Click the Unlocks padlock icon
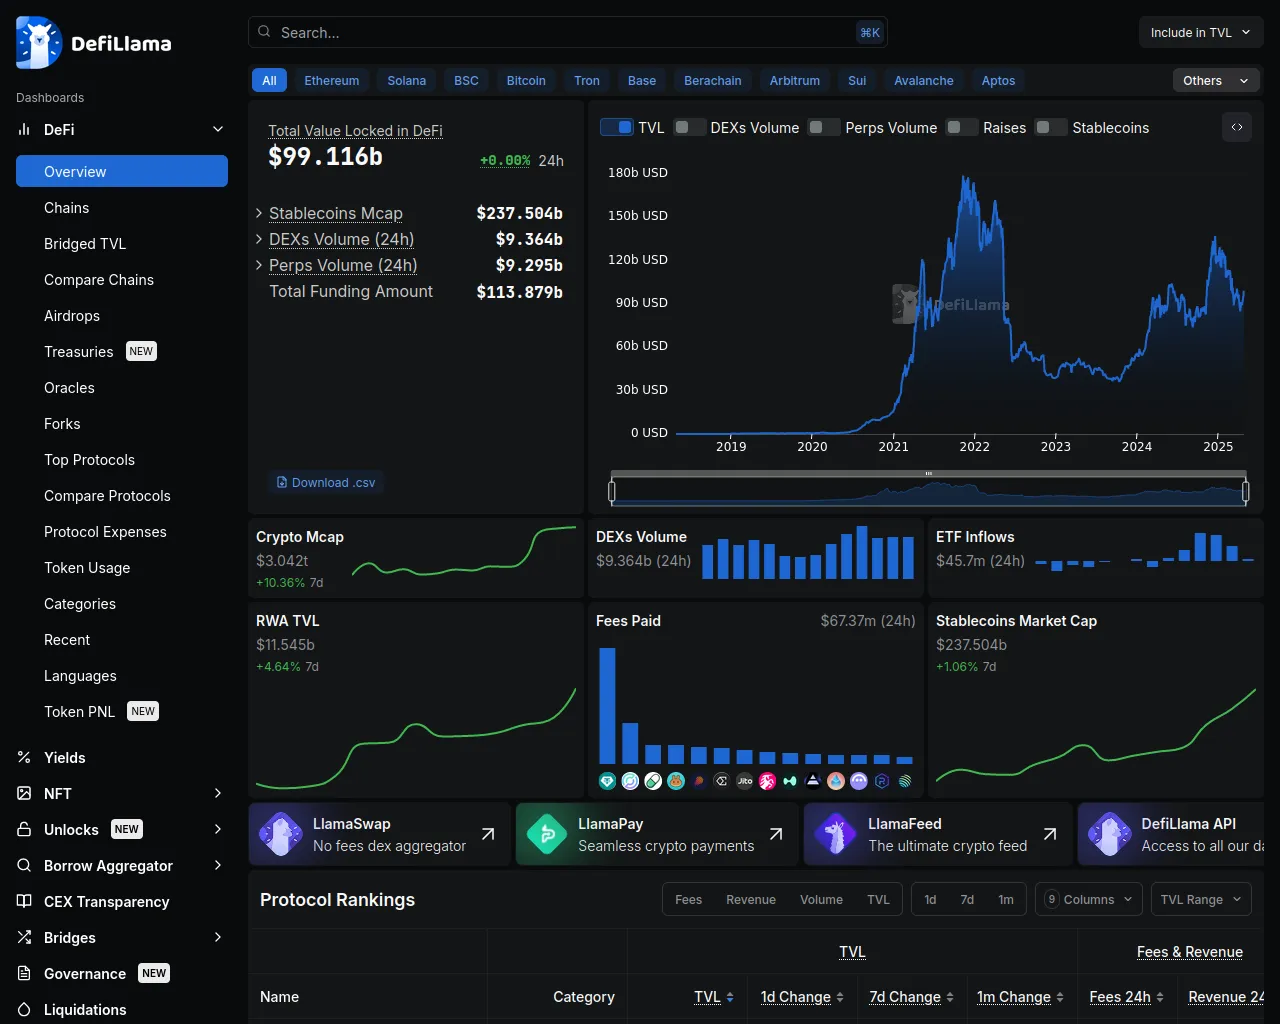The height and width of the screenshot is (1024, 1280). (24, 830)
